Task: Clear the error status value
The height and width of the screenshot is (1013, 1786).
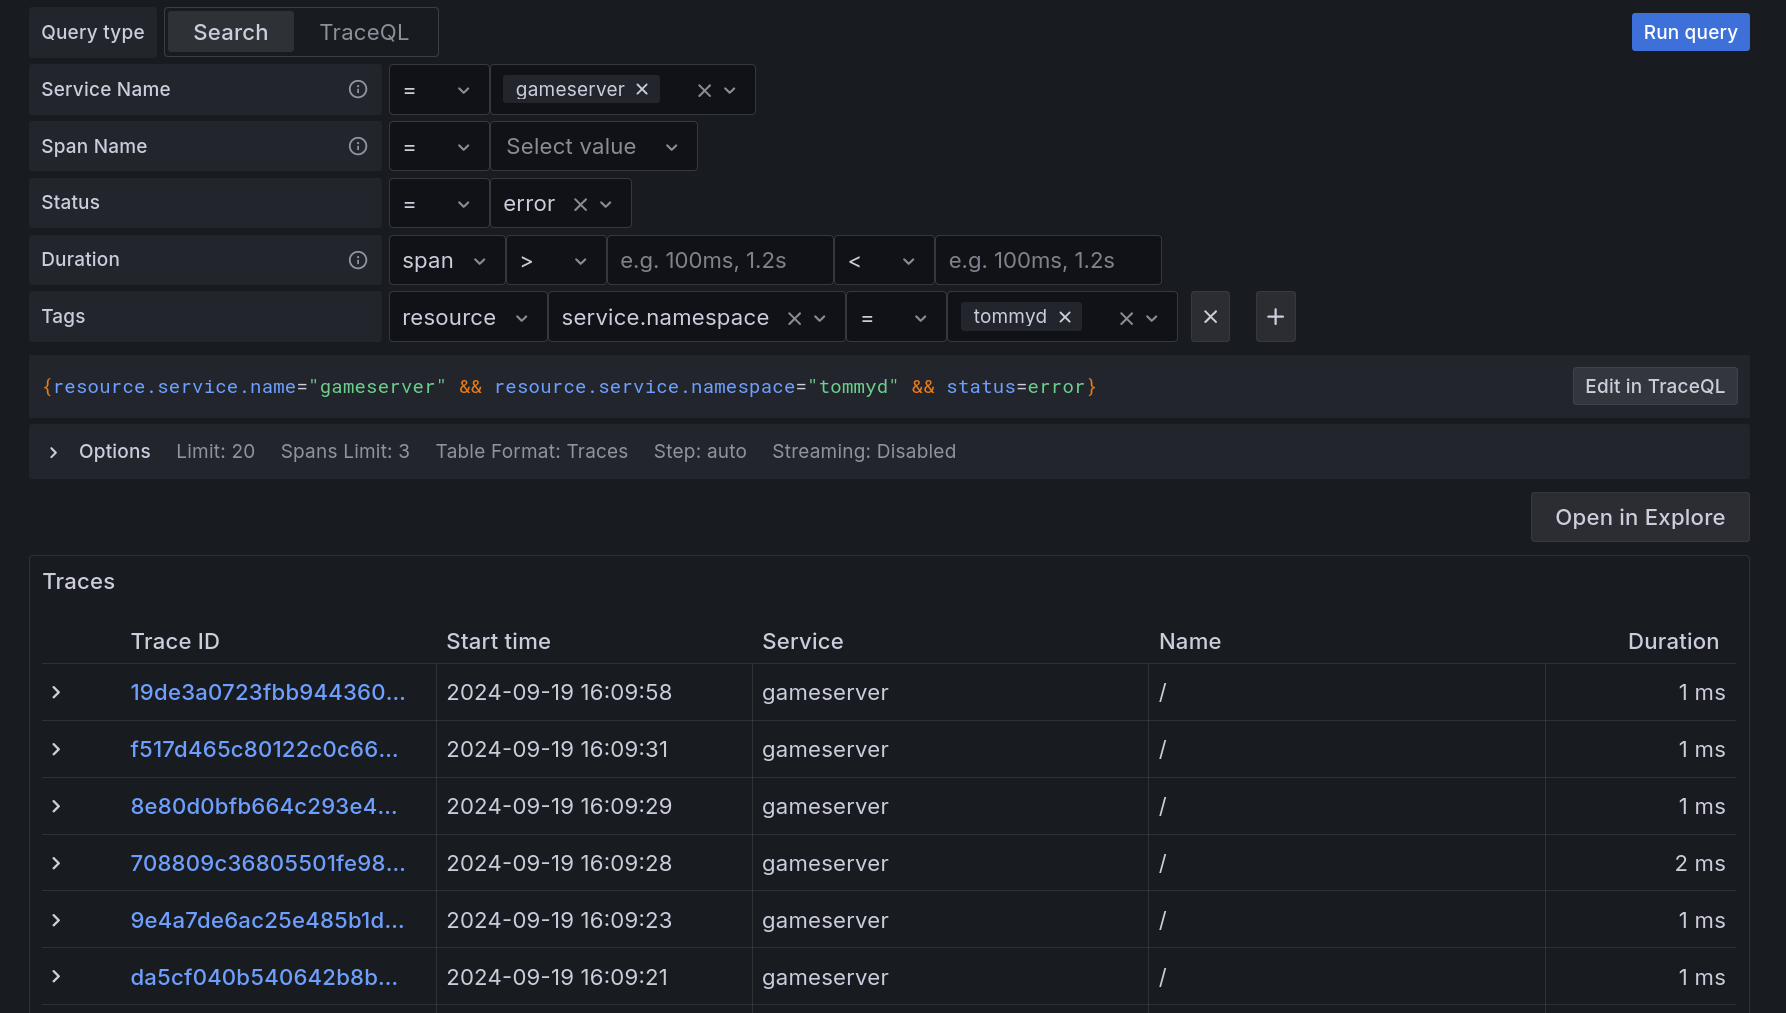Action: pos(580,204)
